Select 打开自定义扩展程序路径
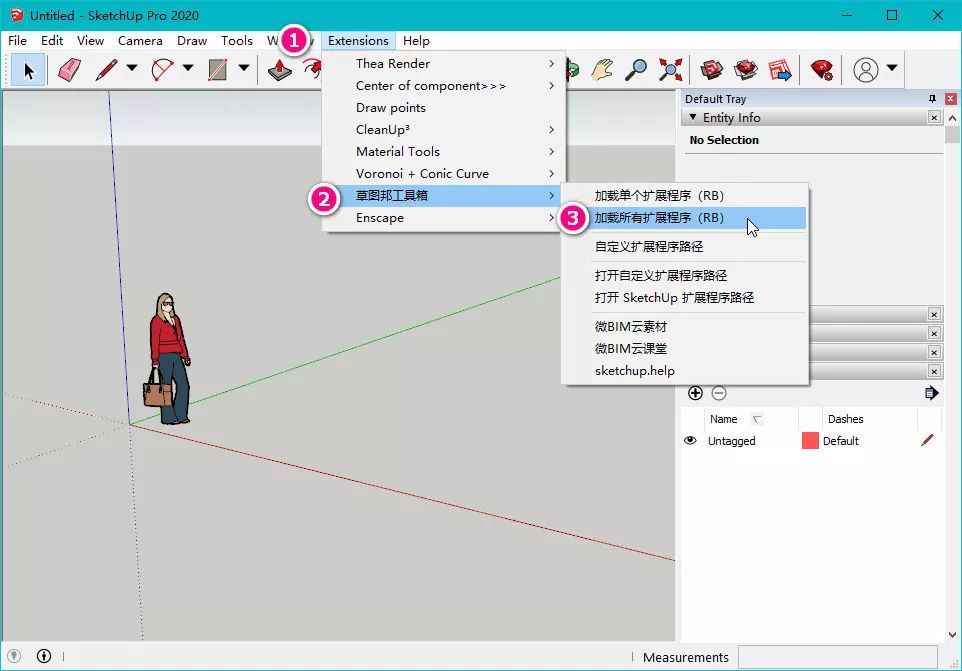The width and height of the screenshot is (962, 671). [685, 275]
